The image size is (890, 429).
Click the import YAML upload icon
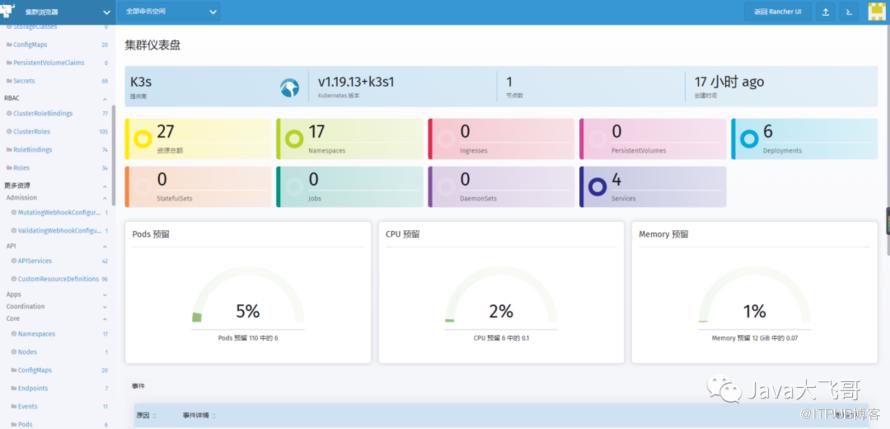825,12
